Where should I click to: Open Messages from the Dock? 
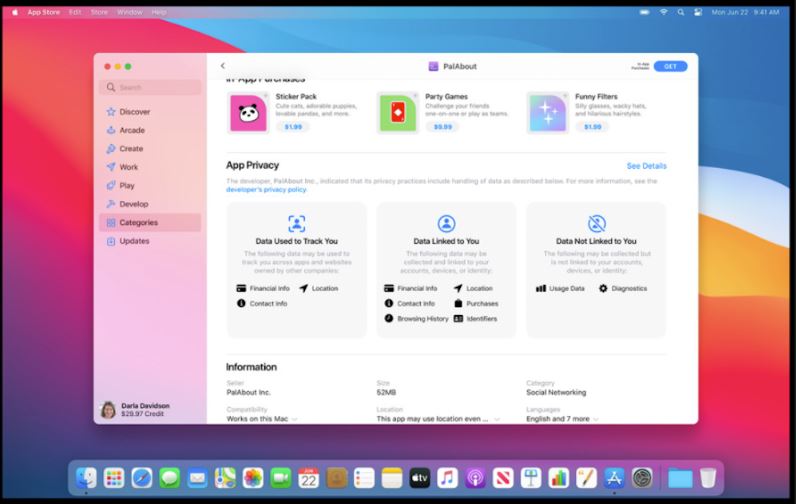[x=170, y=478]
